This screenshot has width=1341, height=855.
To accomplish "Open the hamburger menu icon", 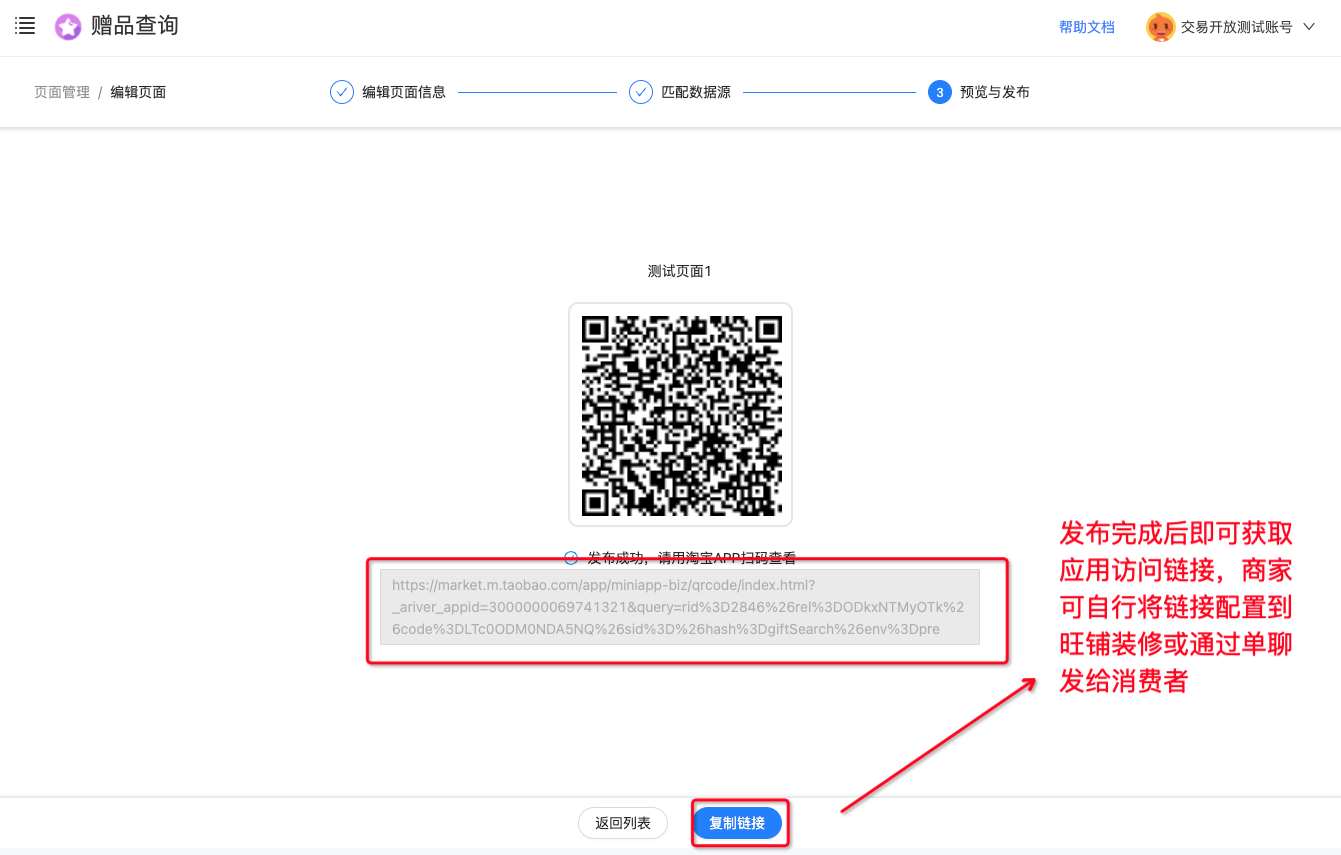I will pyautogui.click(x=25, y=27).
